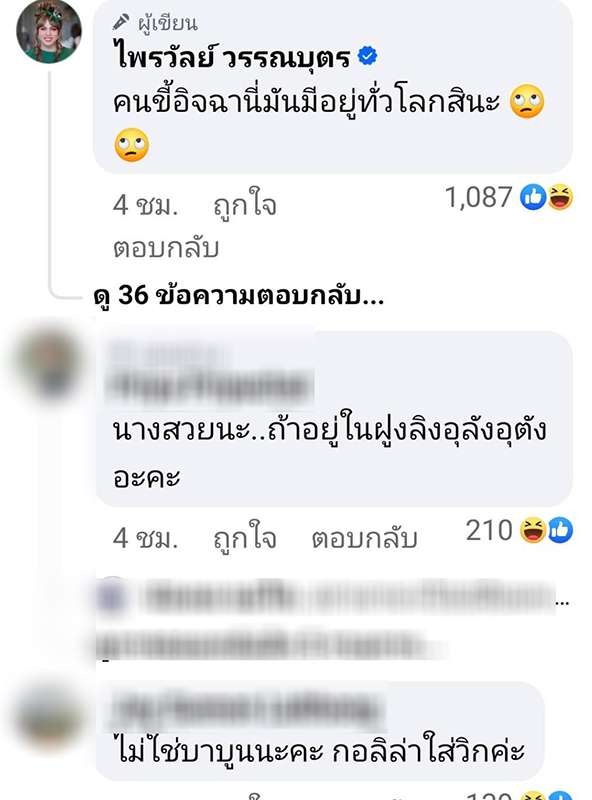This screenshot has height=800, width=592.
Task: Click the blue verified badge beside author name
Action: point(367,56)
